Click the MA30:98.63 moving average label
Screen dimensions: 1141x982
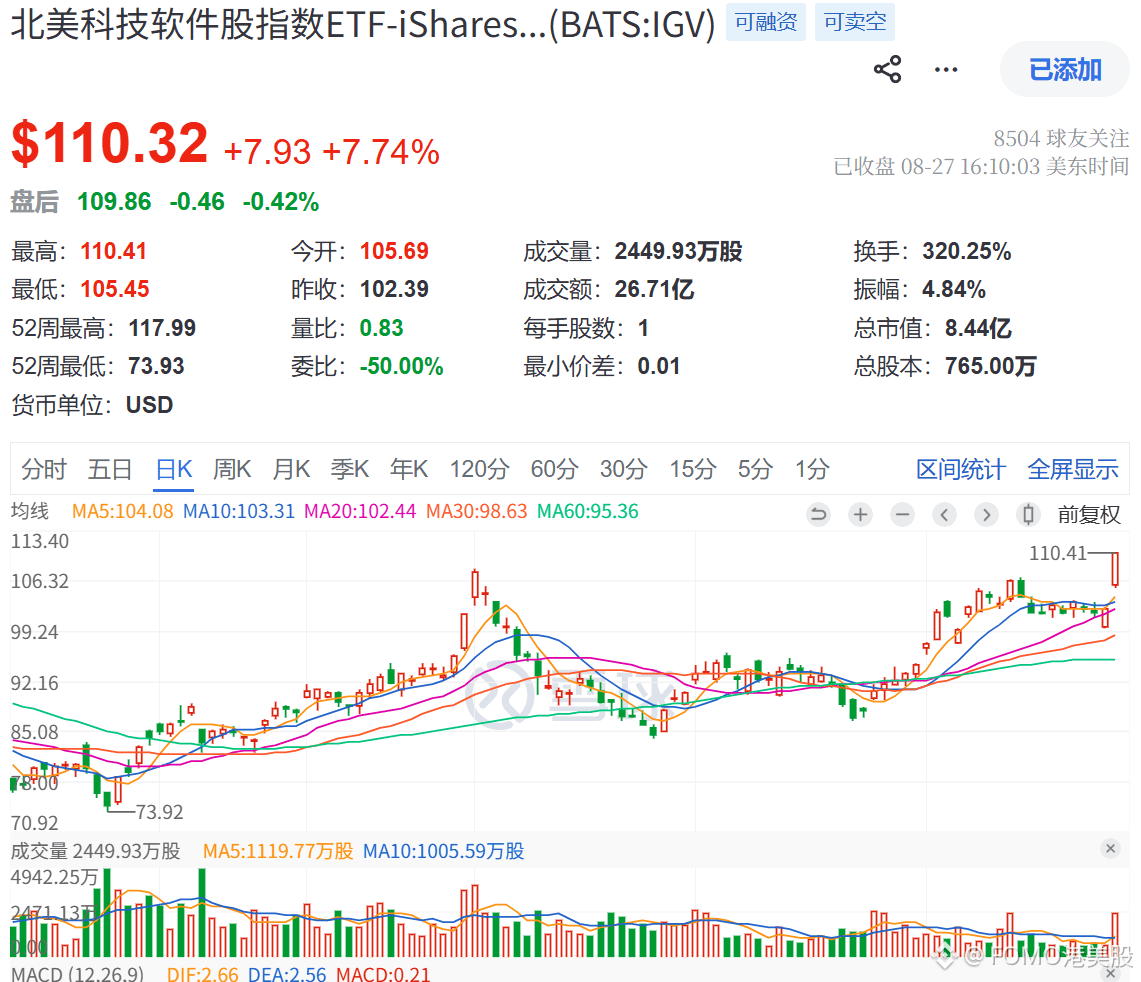point(476,511)
